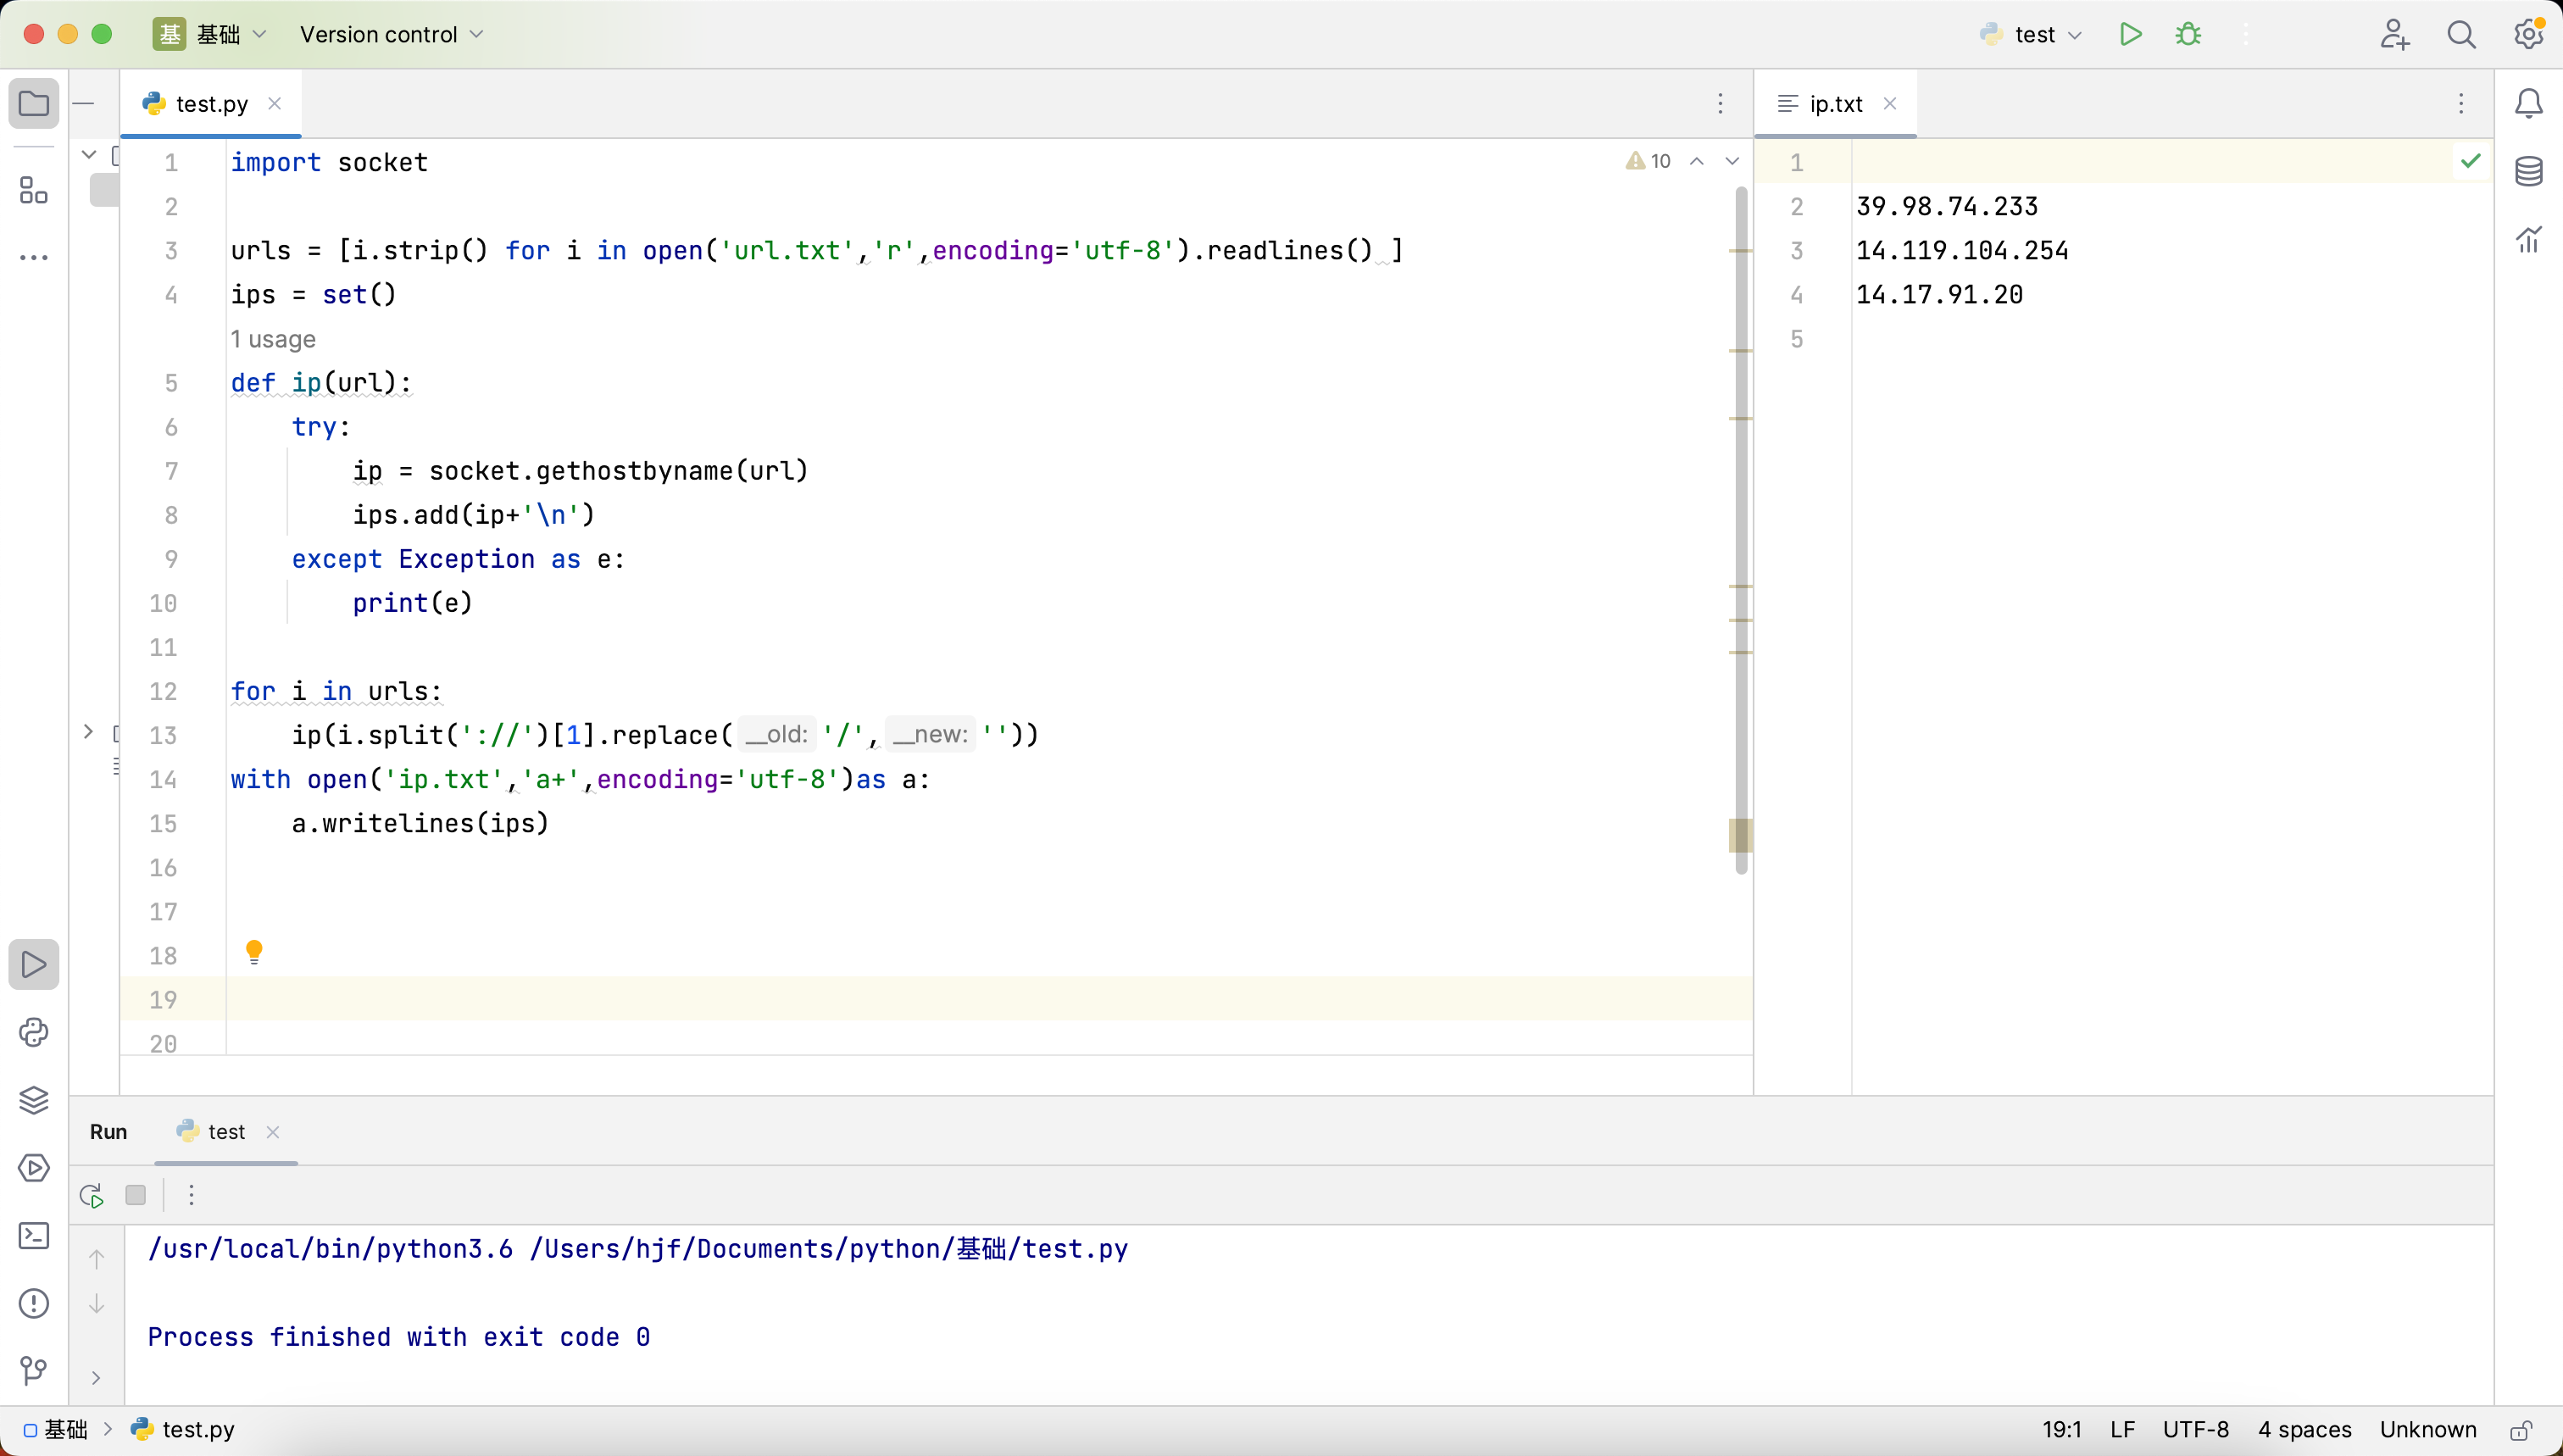Viewport: 2563px width, 1456px height.
Task: Open the 基础 project dropdown
Action: pos(210,34)
